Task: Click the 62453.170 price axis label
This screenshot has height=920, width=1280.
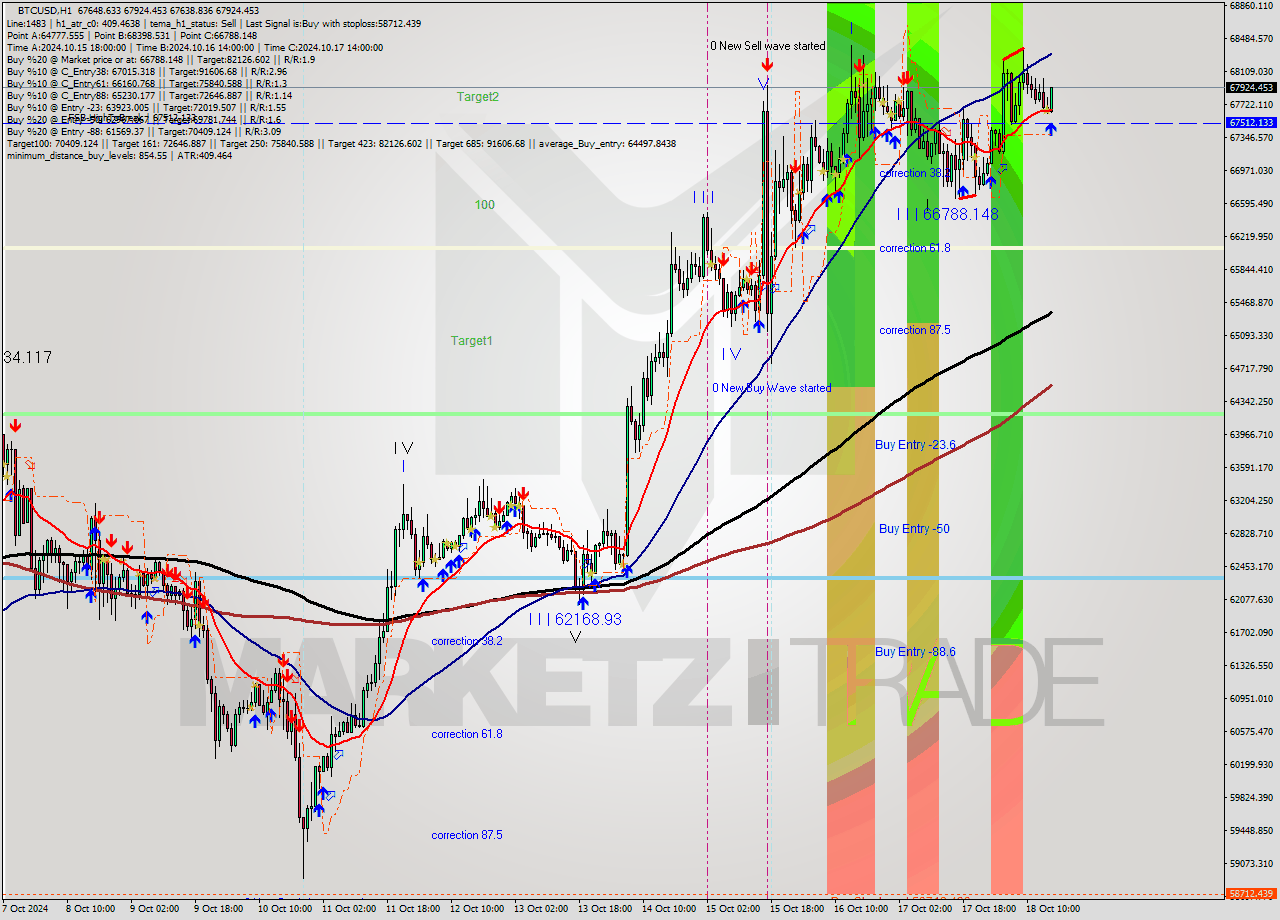Action: tap(1252, 567)
